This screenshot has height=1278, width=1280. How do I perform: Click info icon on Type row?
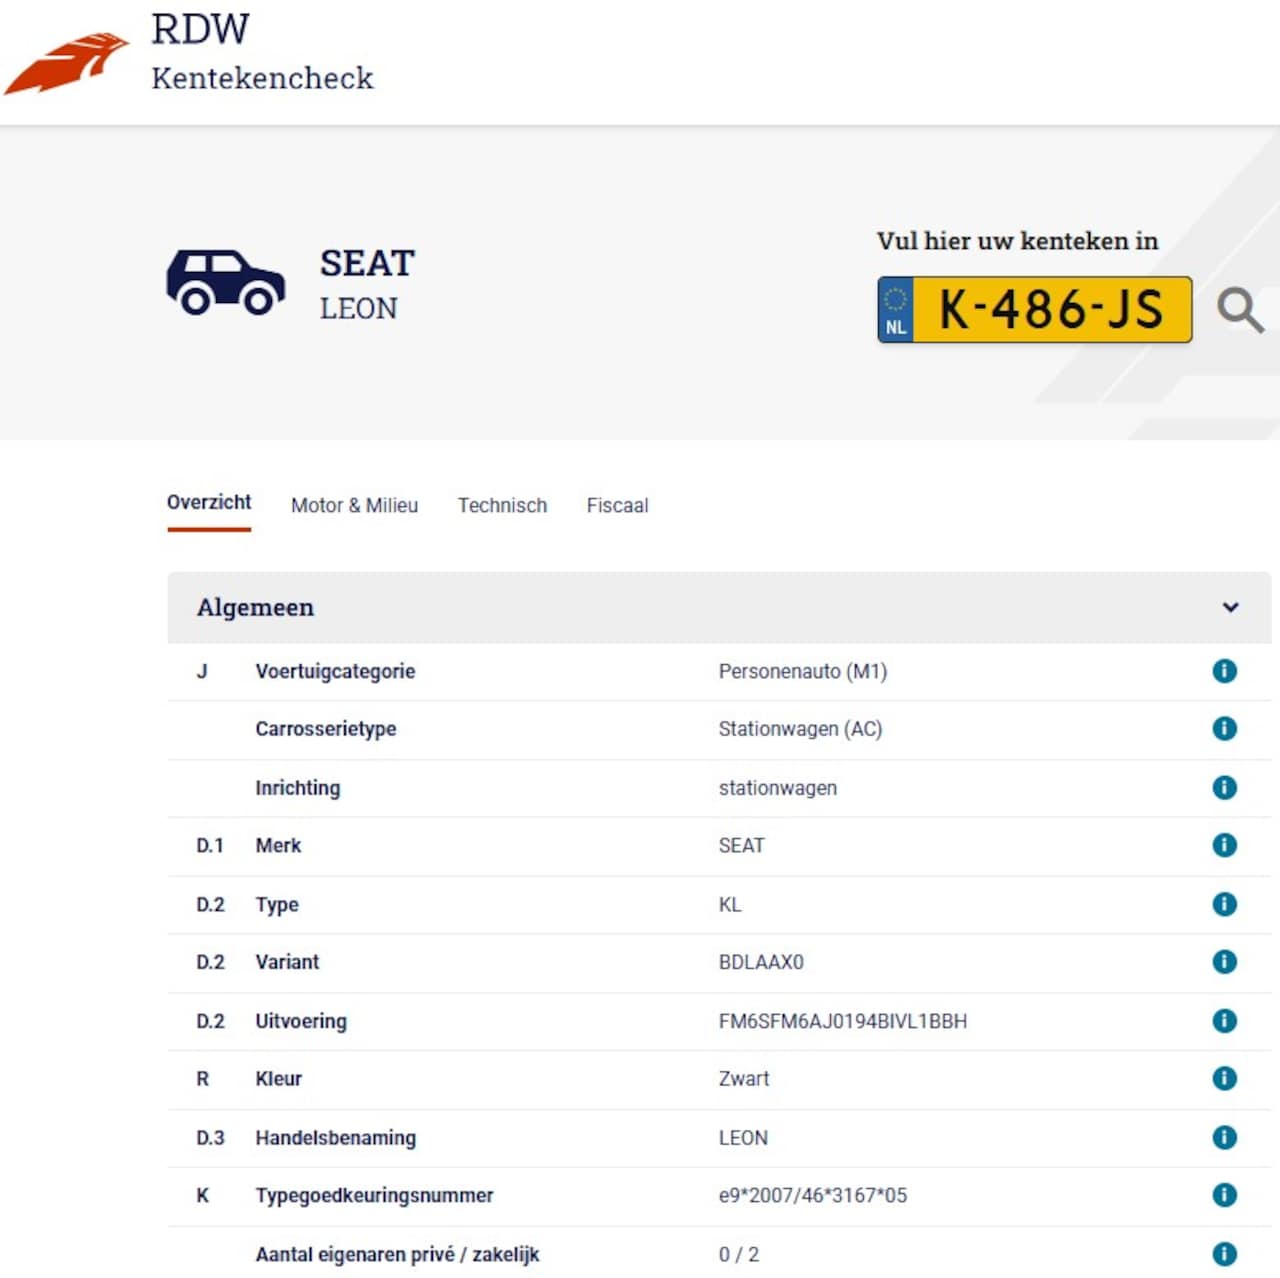tap(1224, 904)
